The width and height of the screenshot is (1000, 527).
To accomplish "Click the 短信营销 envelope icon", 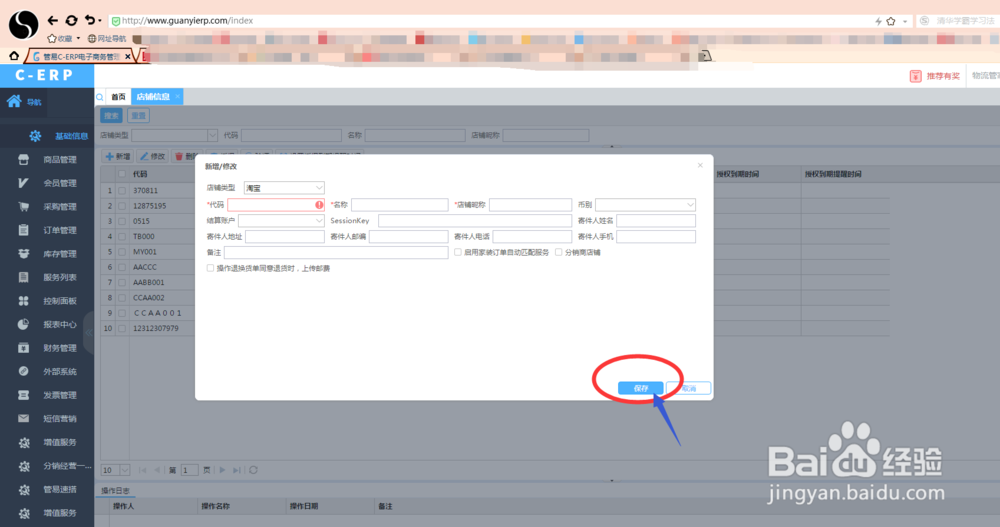I will (x=24, y=419).
